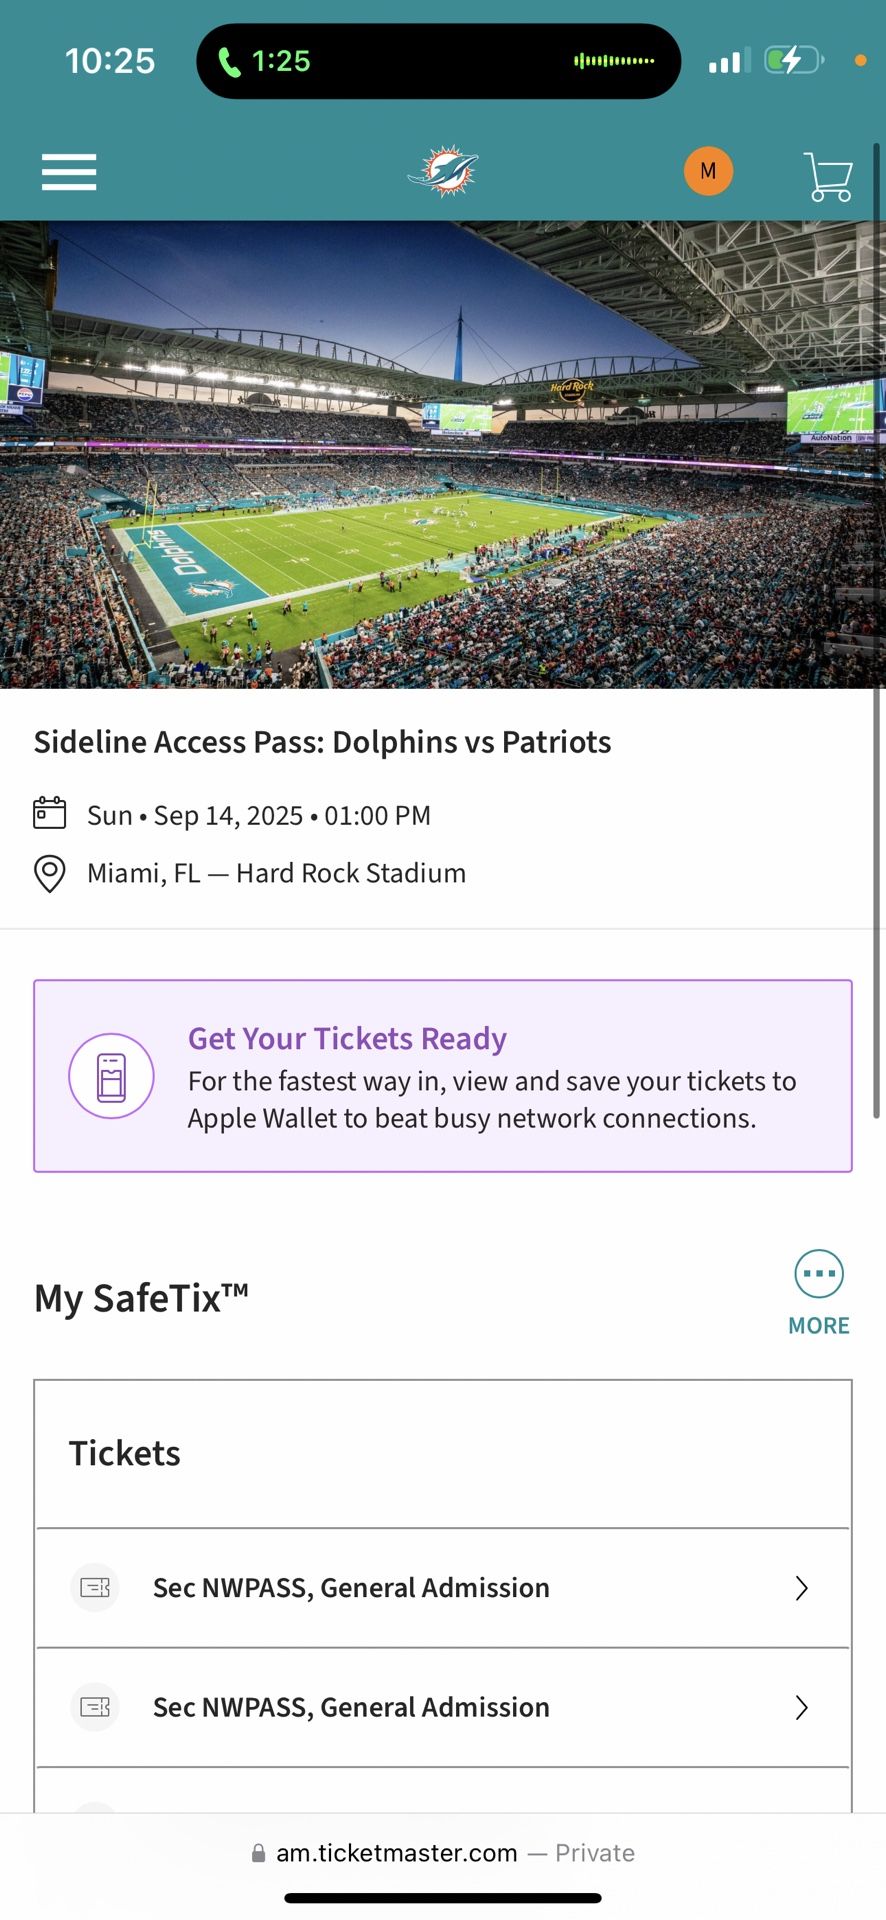Tap the phone ticket icon in banner
The width and height of the screenshot is (886, 1920).
pos(111,1076)
